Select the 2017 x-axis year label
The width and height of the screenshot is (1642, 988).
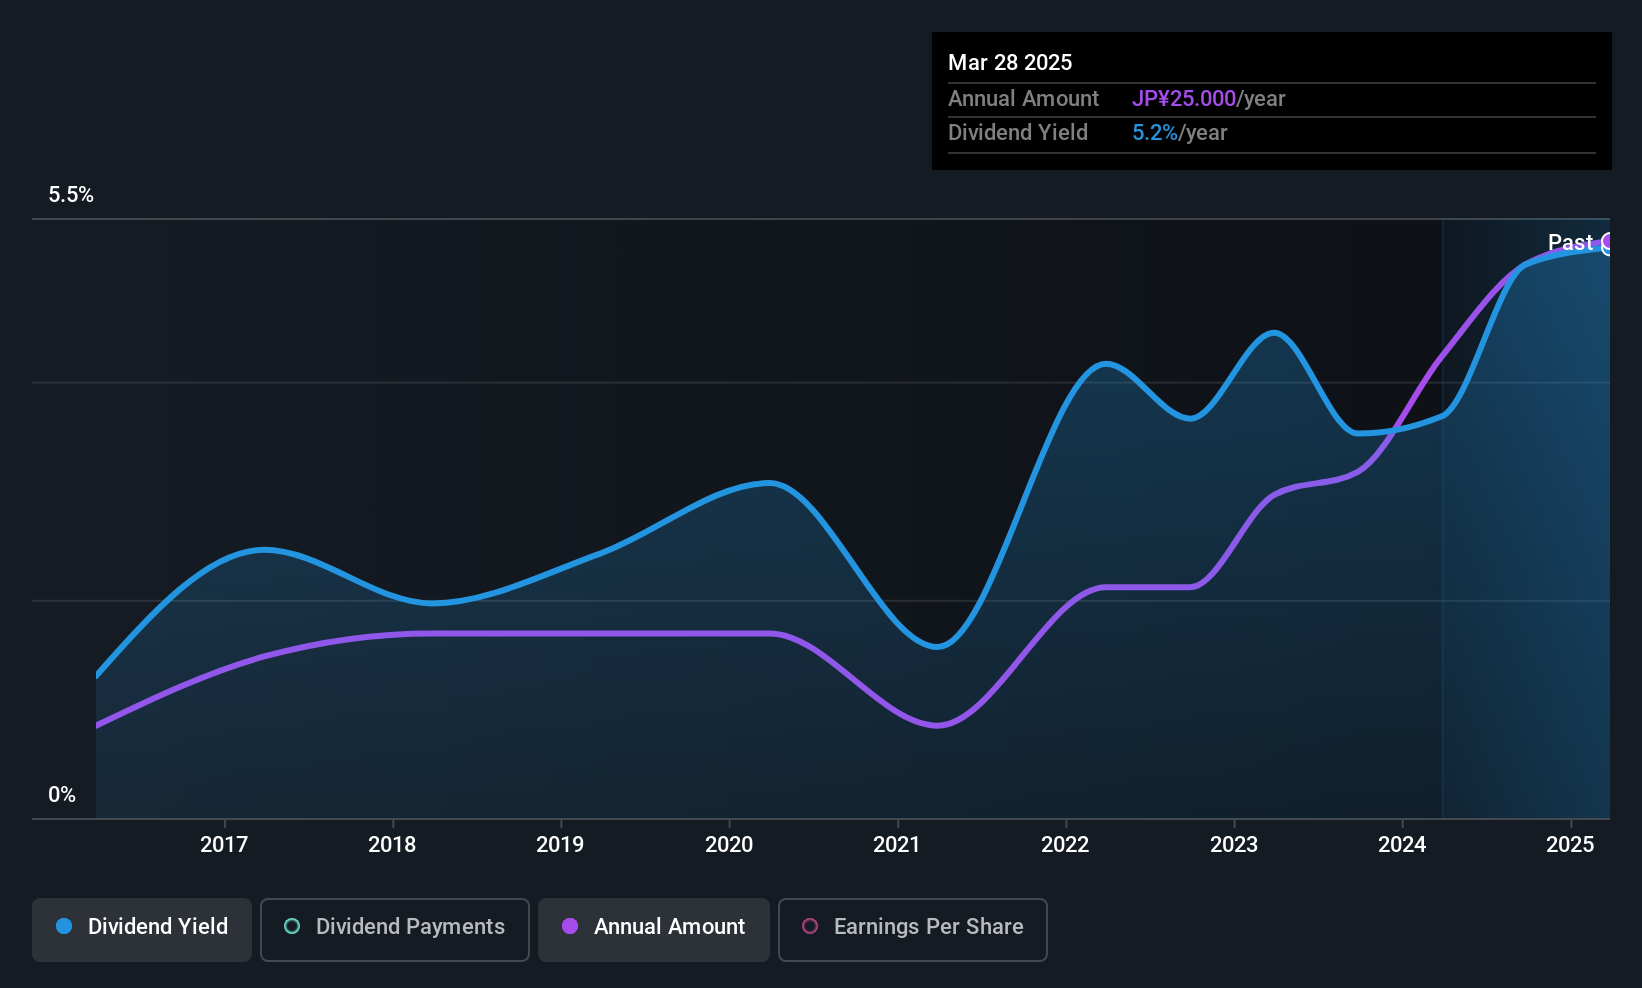click(x=224, y=845)
